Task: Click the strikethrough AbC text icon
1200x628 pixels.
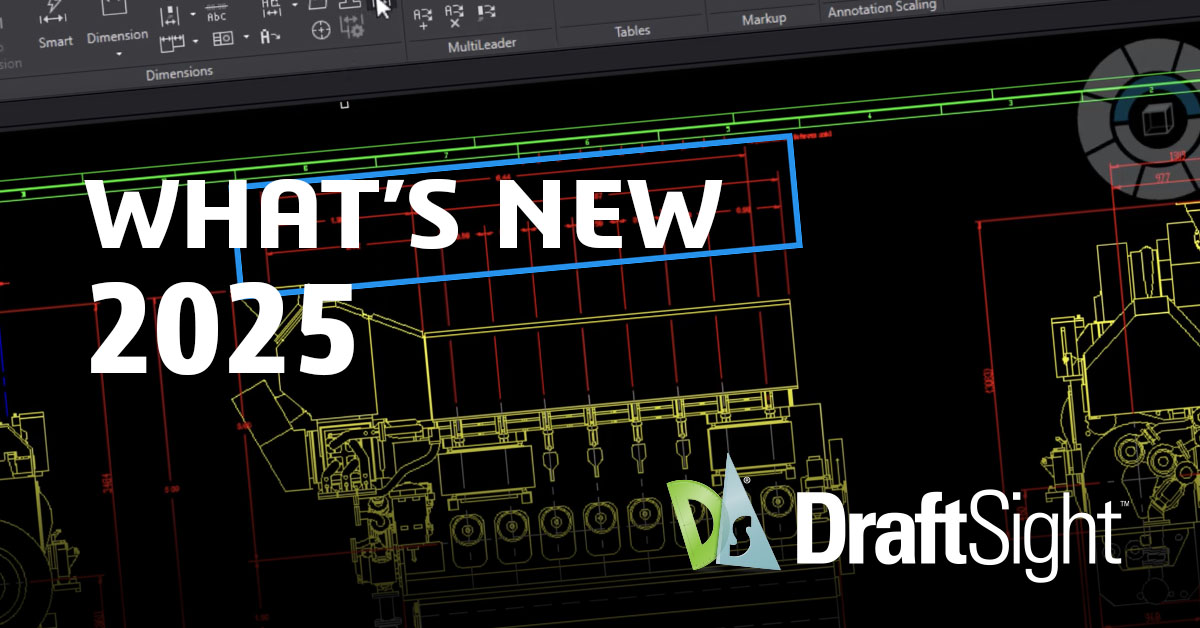Action: pos(216,15)
